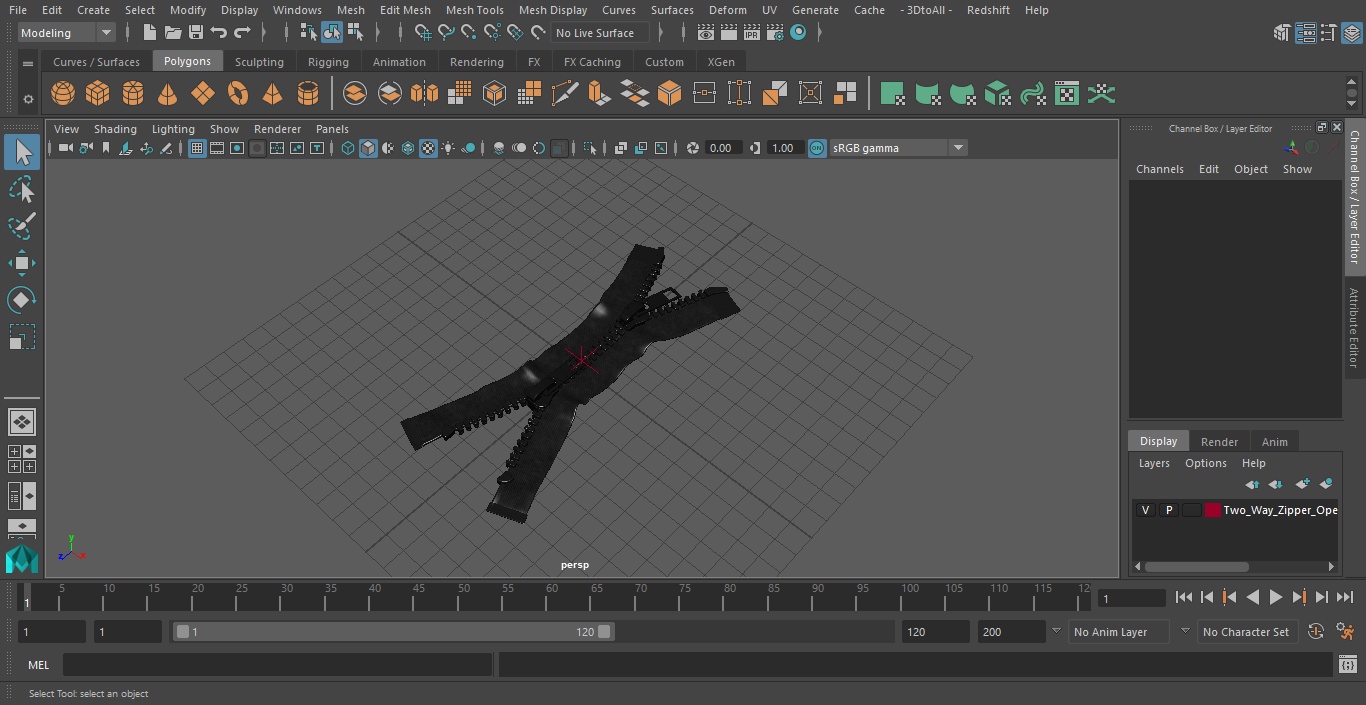Play the animation forwards
The image size is (1366, 705).
coord(1276,597)
